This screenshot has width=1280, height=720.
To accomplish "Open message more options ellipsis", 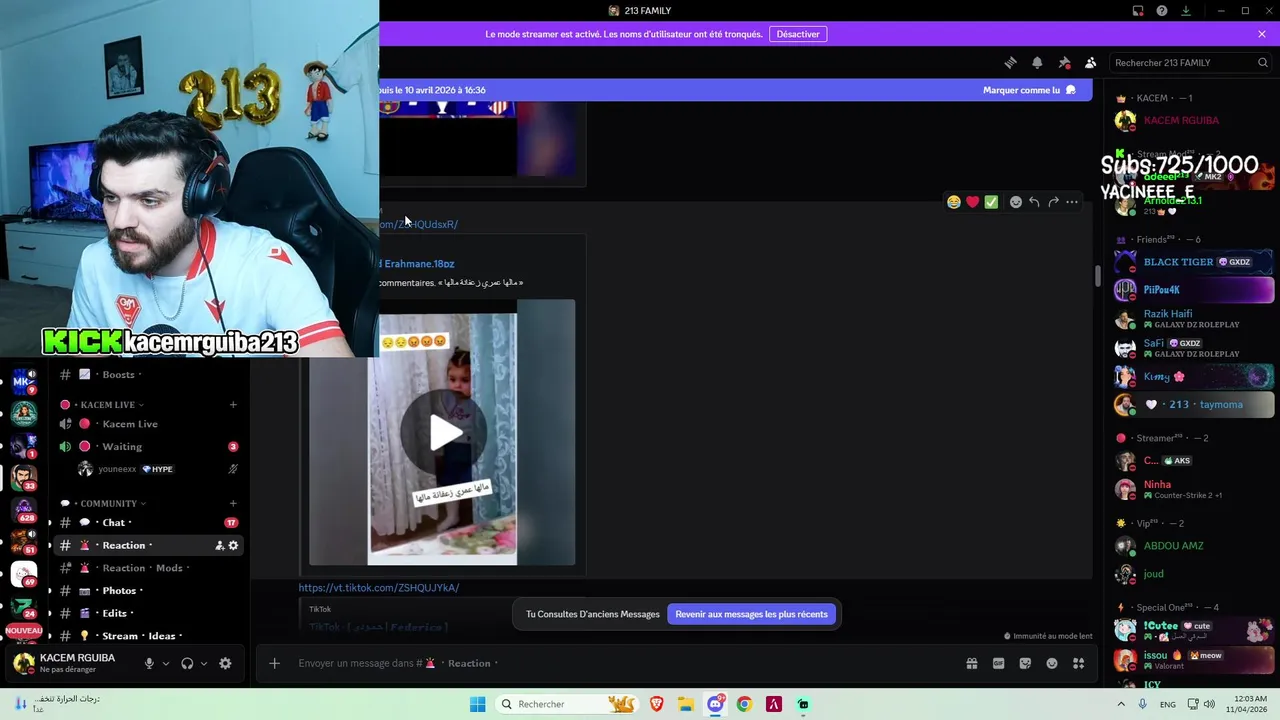I will coord(1072,202).
